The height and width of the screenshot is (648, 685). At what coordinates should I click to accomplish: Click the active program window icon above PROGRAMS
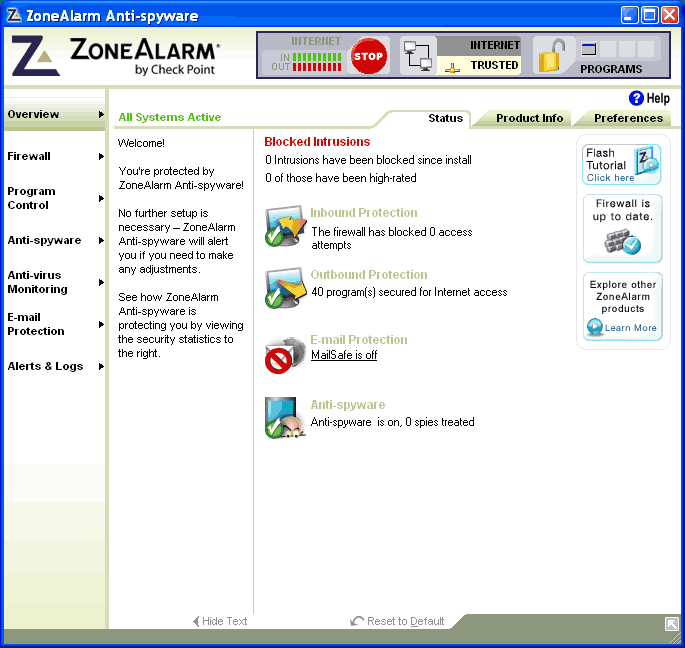(588, 49)
